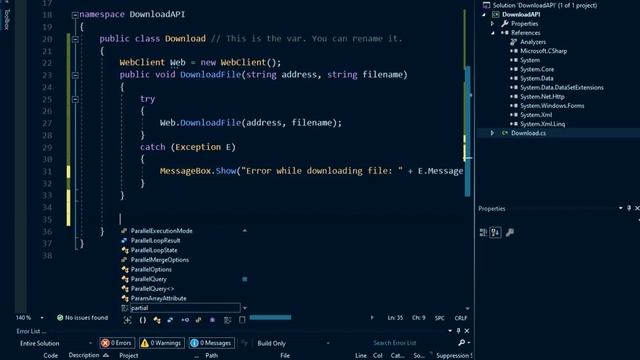This screenshot has height=360, width=640.
Task: Open the 140 % zoom dropdown
Action: [x=42, y=318]
